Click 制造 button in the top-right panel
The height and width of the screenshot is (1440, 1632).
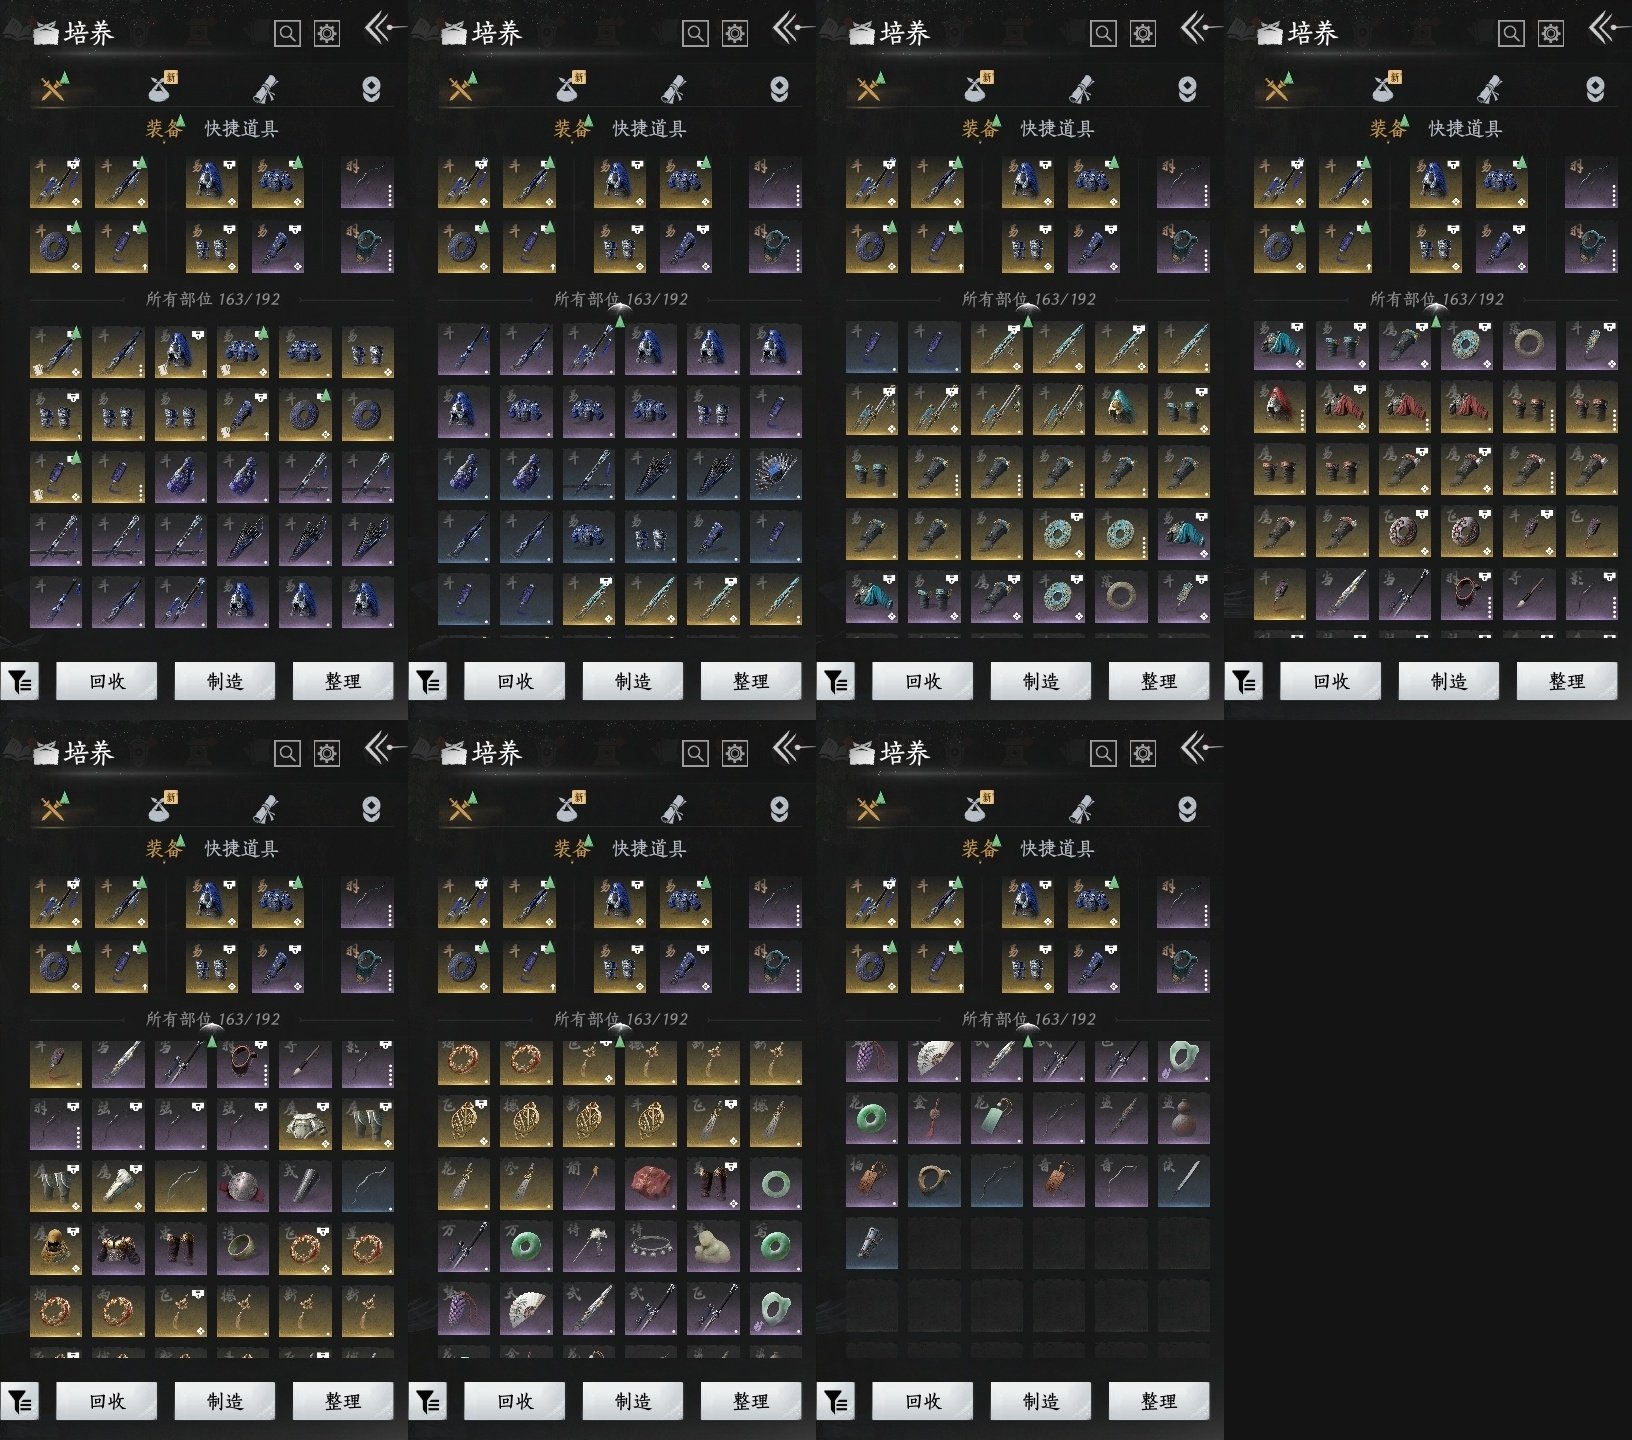pos(1449,682)
